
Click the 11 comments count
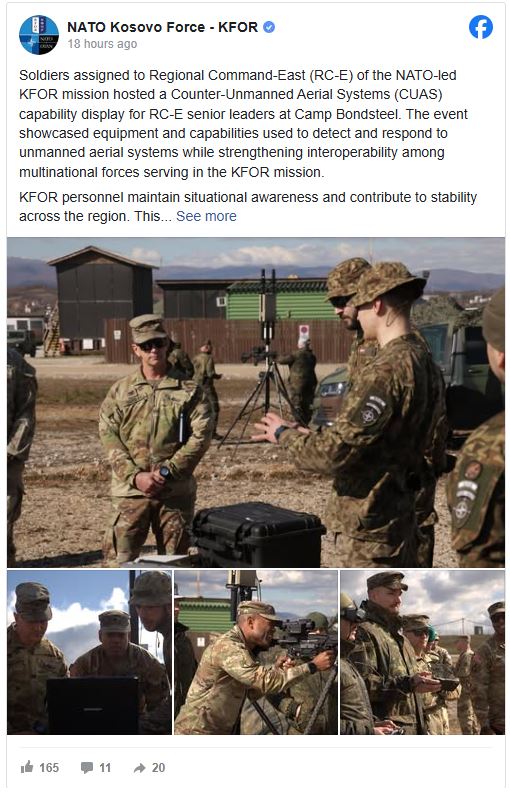point(105,768)
